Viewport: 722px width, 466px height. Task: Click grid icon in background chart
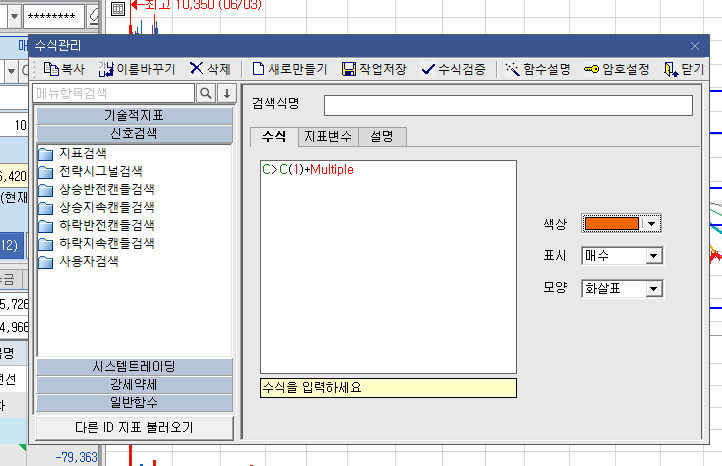(x=118, y=8)
